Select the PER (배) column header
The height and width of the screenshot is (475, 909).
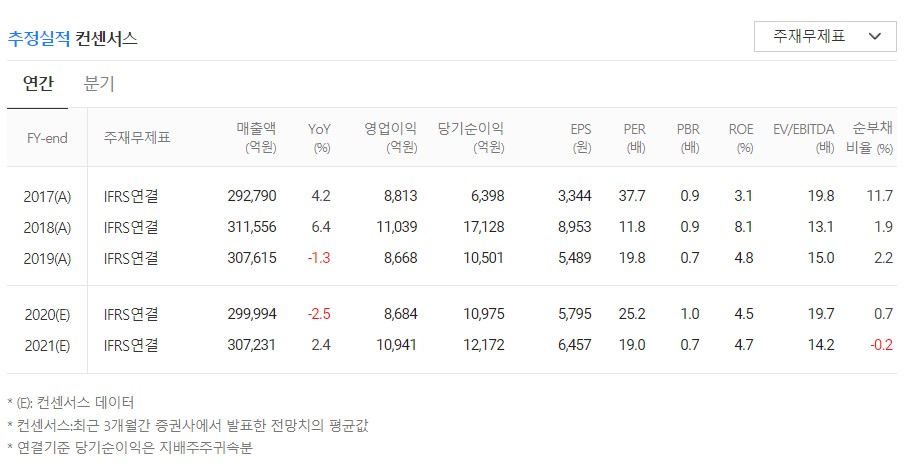pyautogui.click(x=634, y=137)
